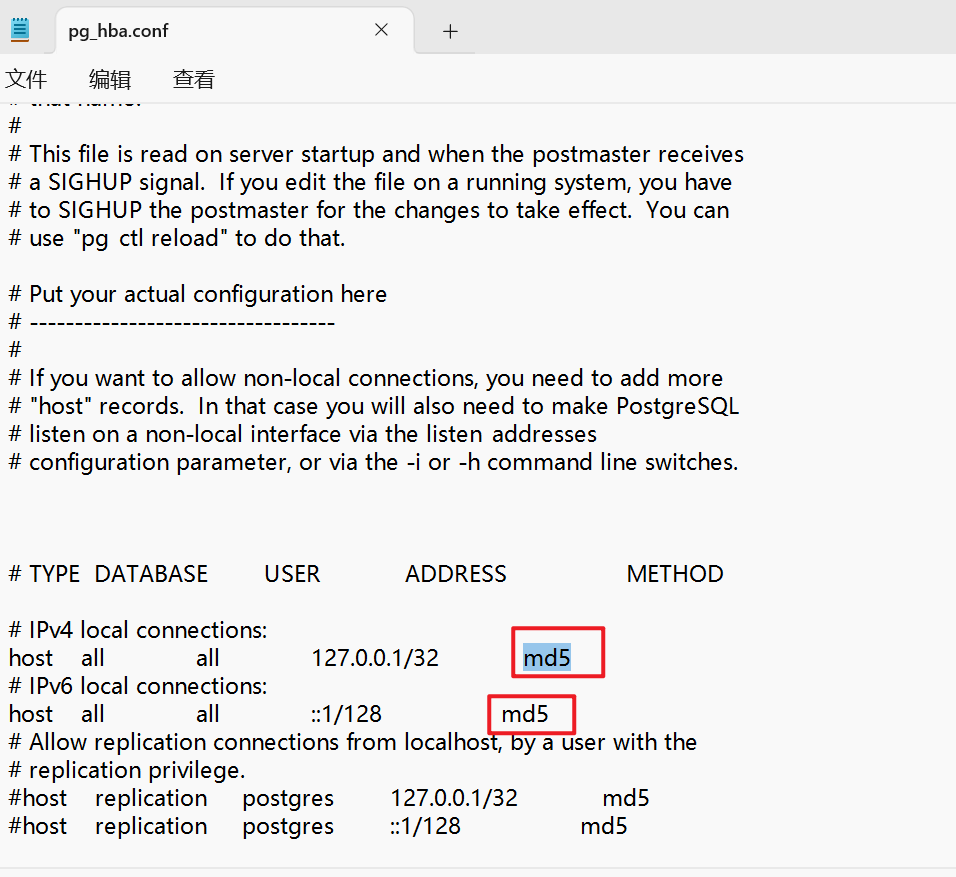Click the '# IPv6 local connections:' comment
The width and height of the screenshot is (956, 877).
[138, 686]
